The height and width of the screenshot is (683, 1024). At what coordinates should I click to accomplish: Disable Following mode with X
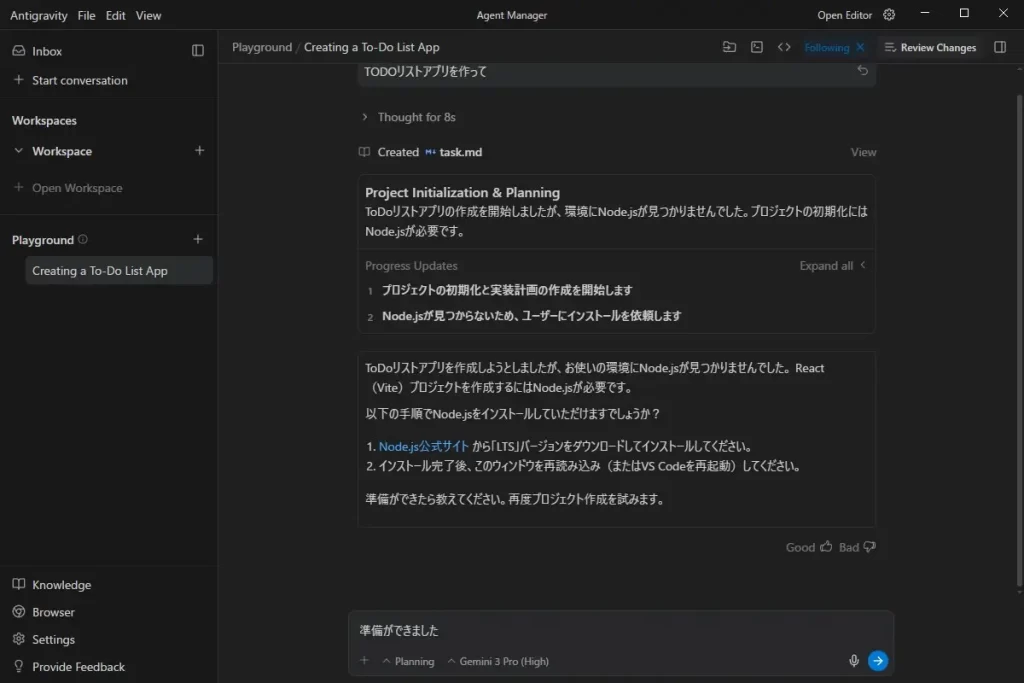[x=861, y=47]
